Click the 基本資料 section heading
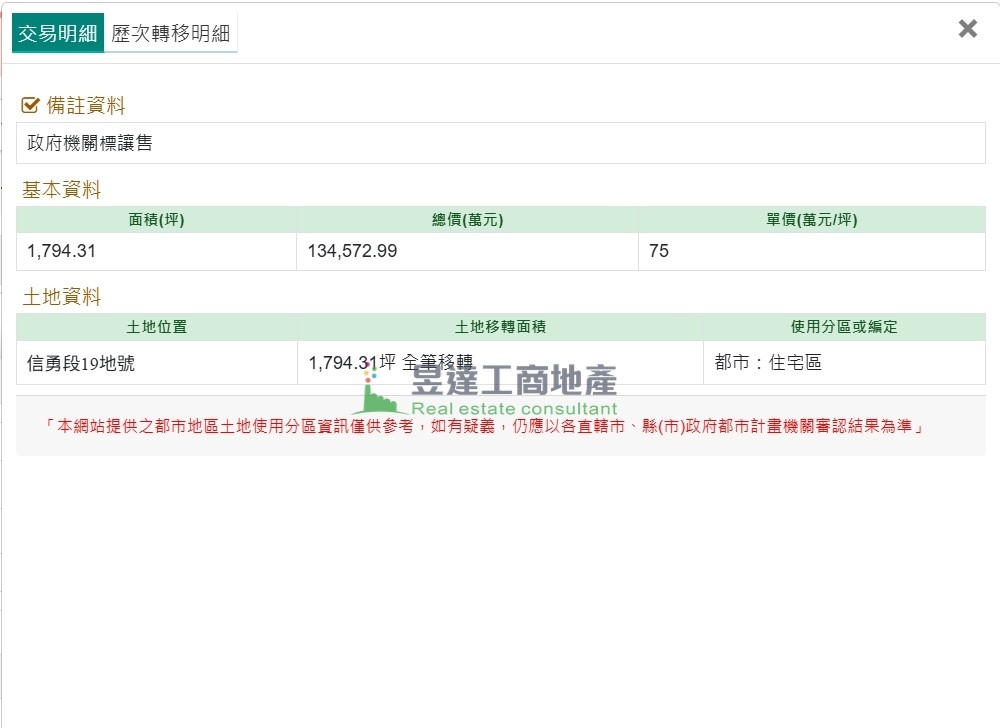The image size is (1000, 728). [x=62, y=190]
